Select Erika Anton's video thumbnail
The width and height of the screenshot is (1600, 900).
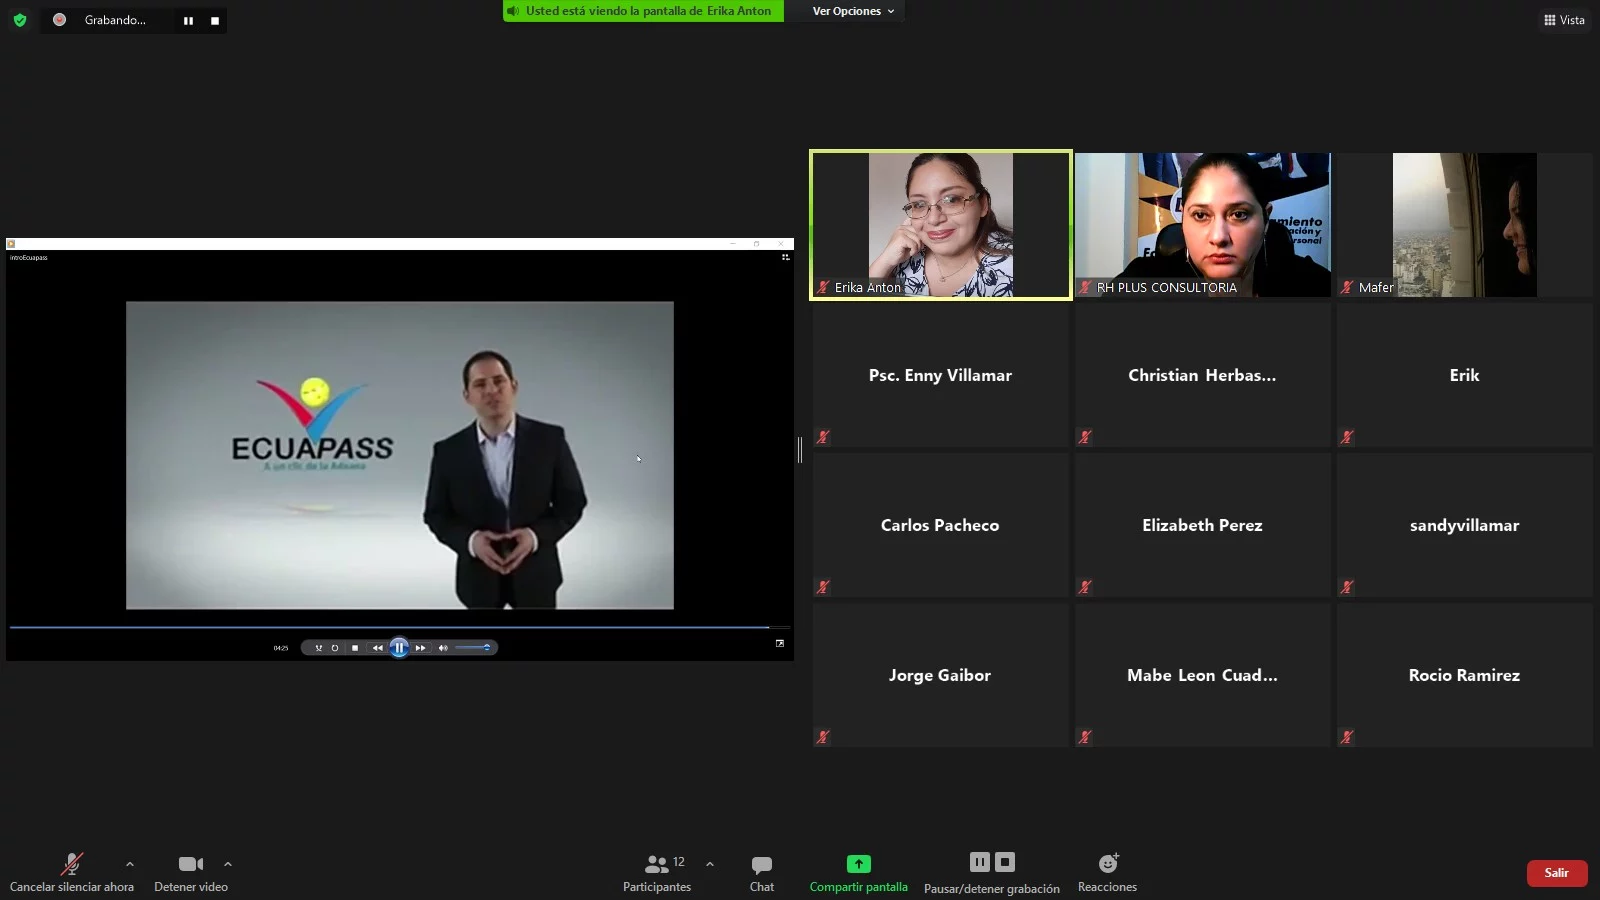coord(940,224)
